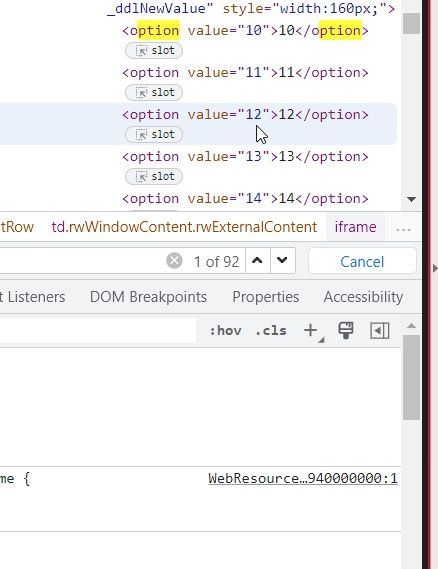Reveal the slot under option 10
438x569 pixels.
(154, 50)
